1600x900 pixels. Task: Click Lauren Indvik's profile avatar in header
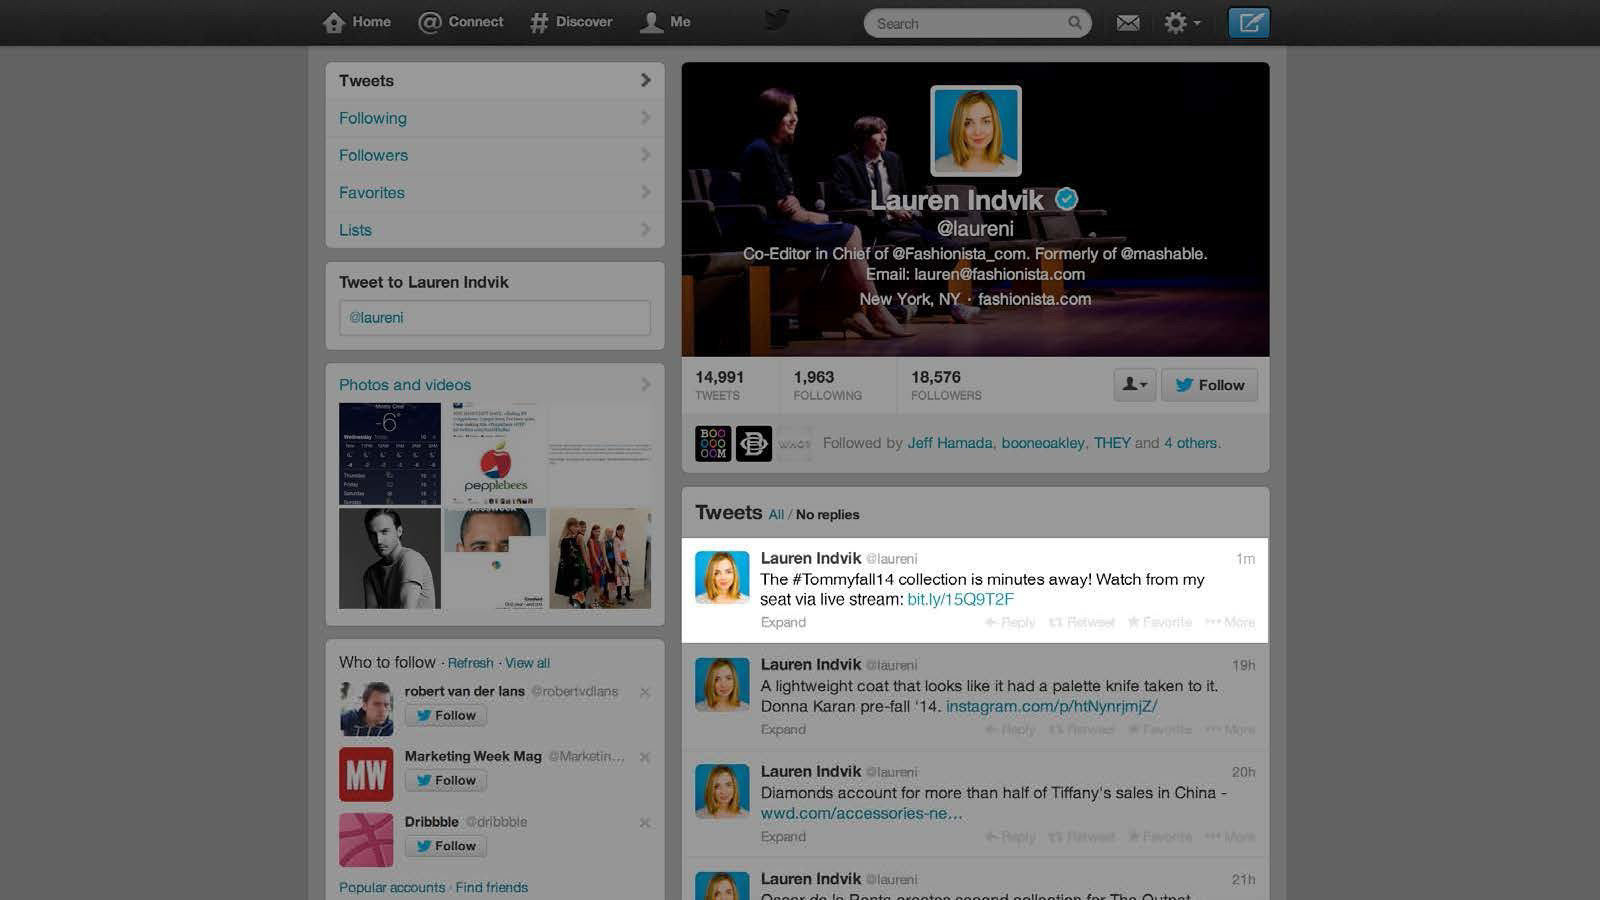coord(976,131)
